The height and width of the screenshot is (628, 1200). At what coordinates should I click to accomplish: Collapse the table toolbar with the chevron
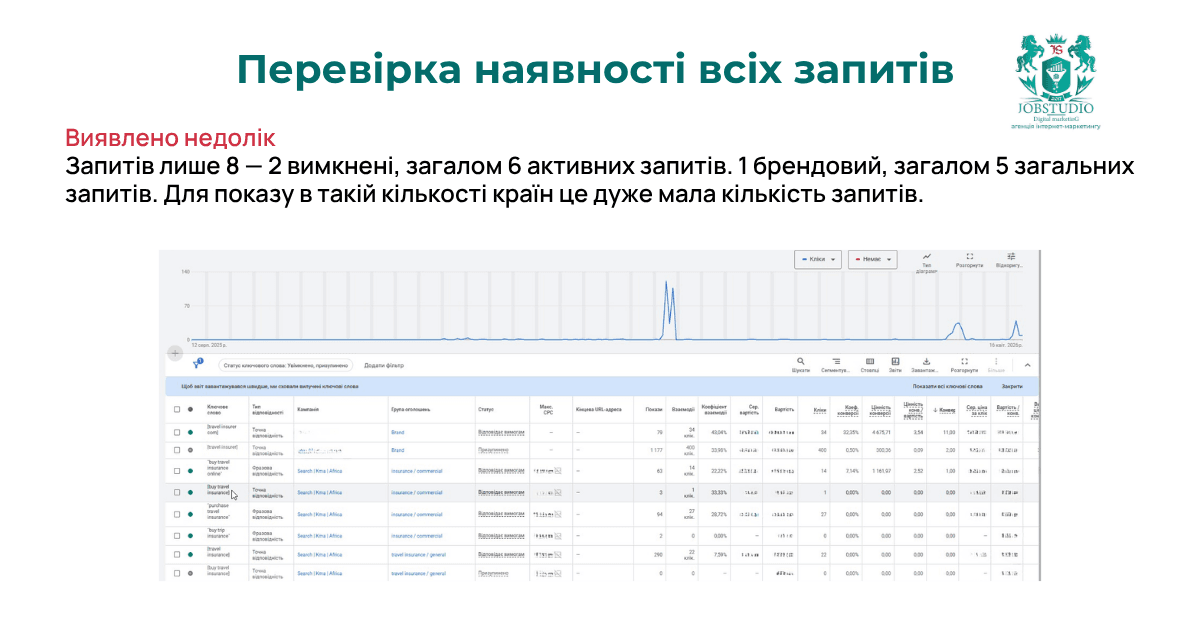point(1026,365)
